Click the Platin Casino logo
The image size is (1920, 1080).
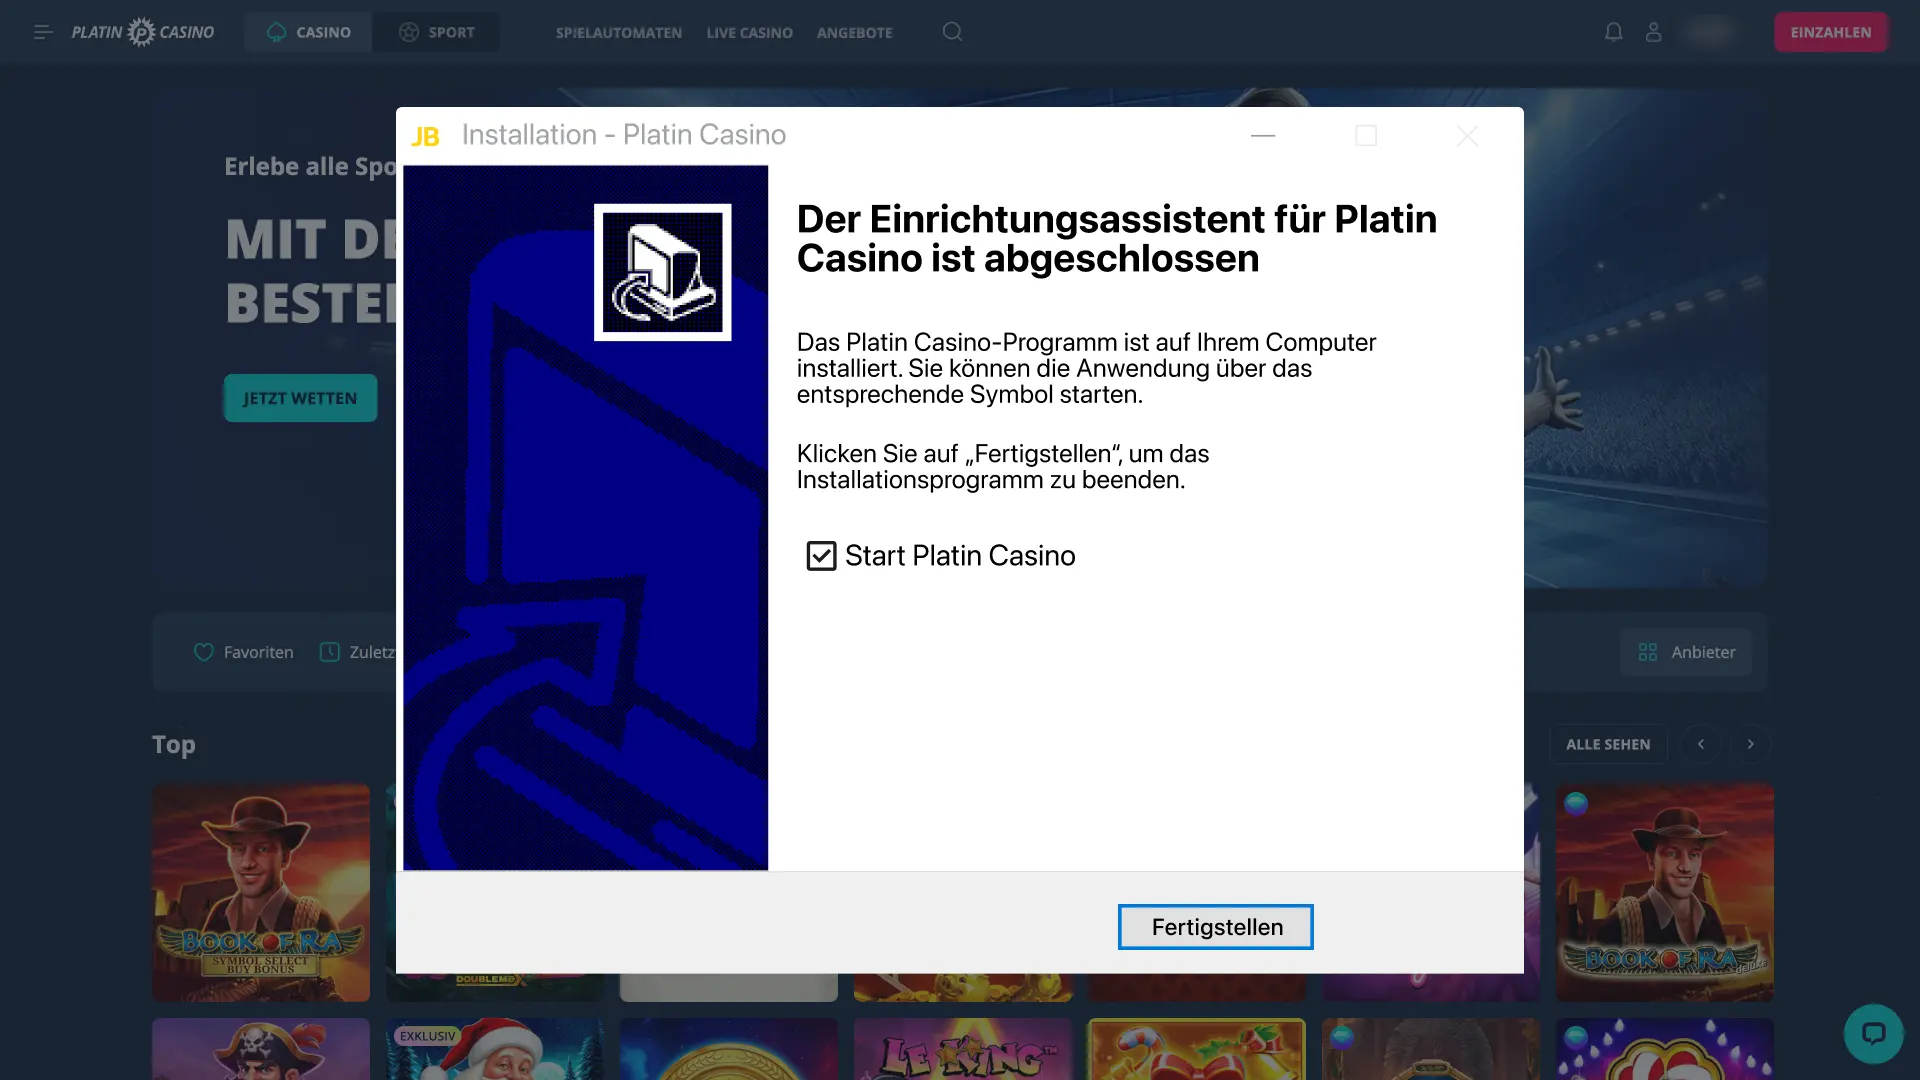click(x=142, y=31)
